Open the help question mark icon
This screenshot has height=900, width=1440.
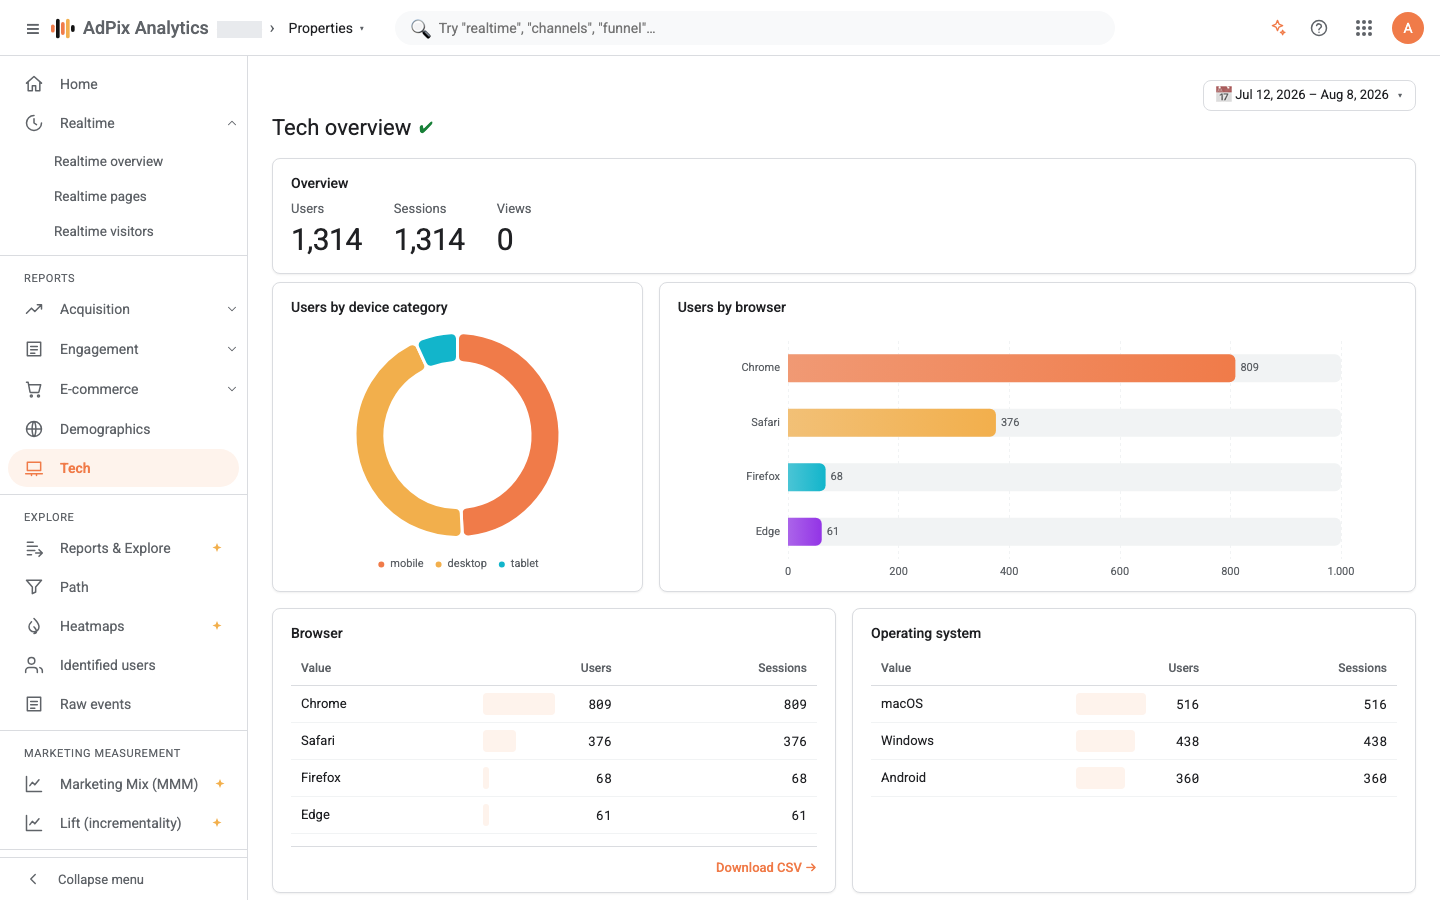point(1319,28)
